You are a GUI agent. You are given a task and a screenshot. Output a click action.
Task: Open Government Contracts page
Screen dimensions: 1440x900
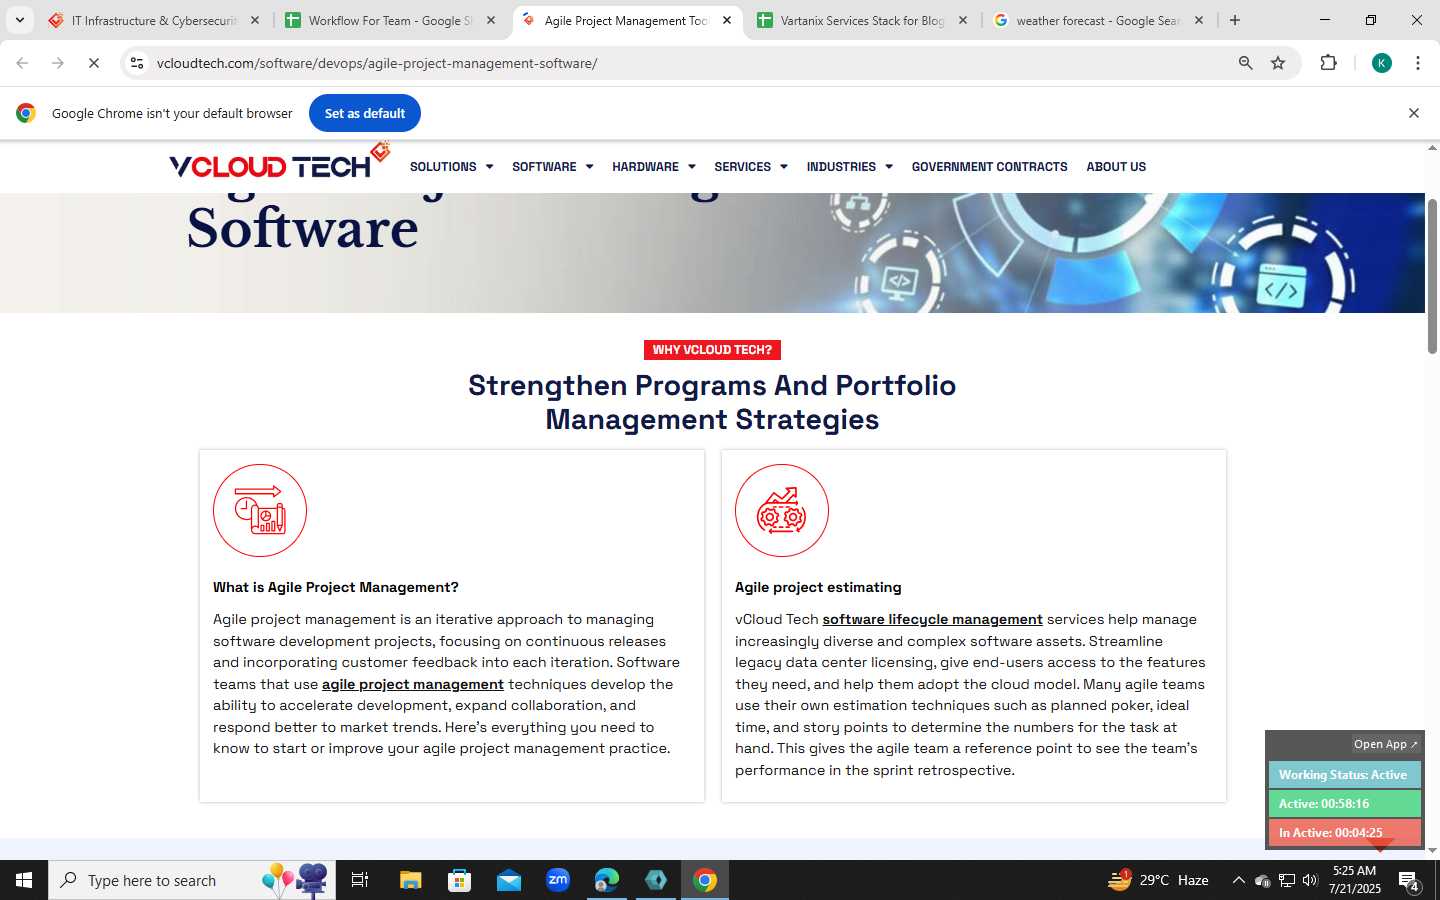tap(989, 167)
